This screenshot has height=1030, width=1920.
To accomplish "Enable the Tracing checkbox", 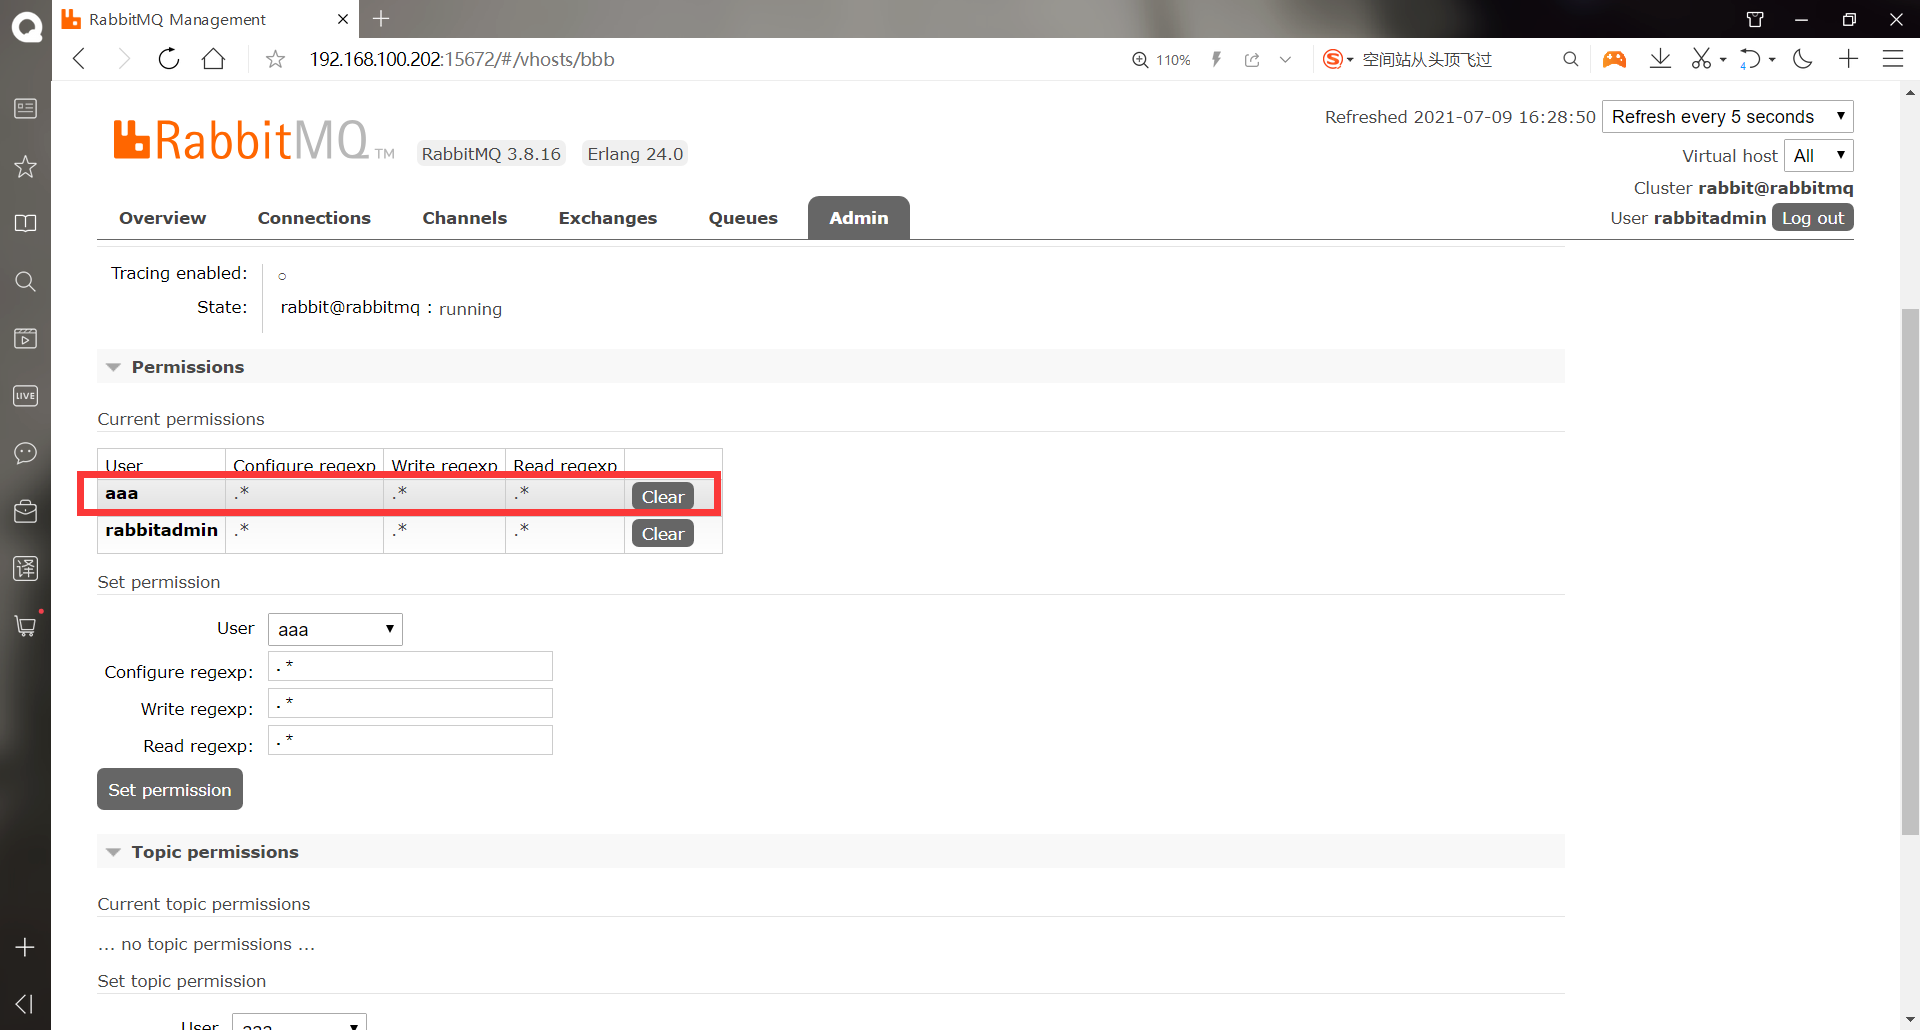I will pyautogui.click(x=282, y=275).
